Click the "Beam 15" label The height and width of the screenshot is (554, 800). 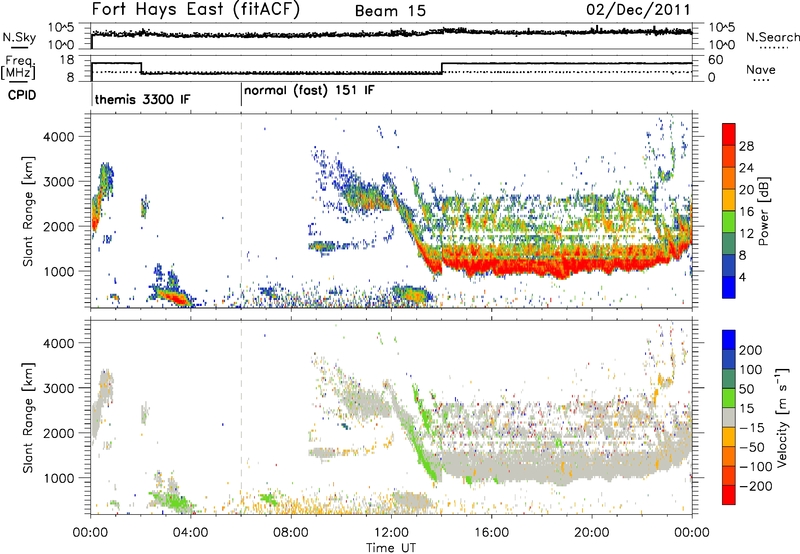point(390,11)
